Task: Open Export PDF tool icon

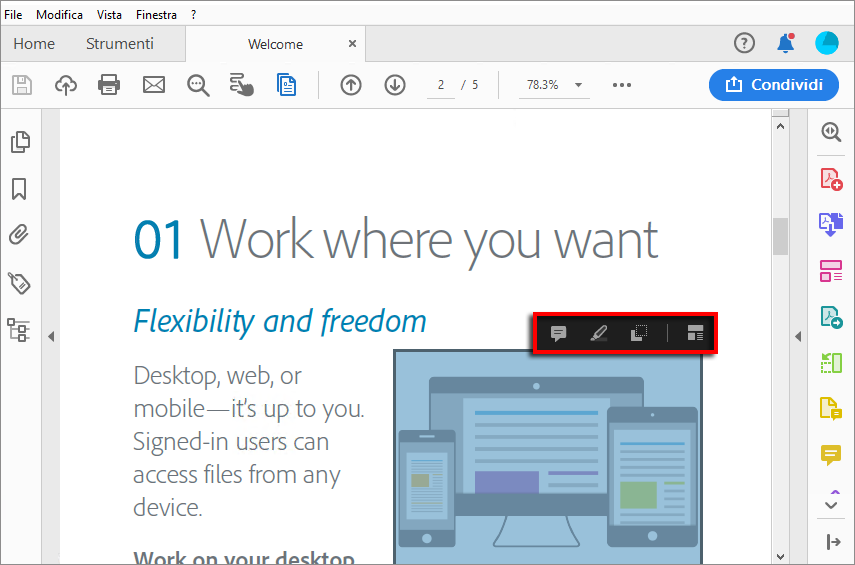Action: [x=831, y=225]
